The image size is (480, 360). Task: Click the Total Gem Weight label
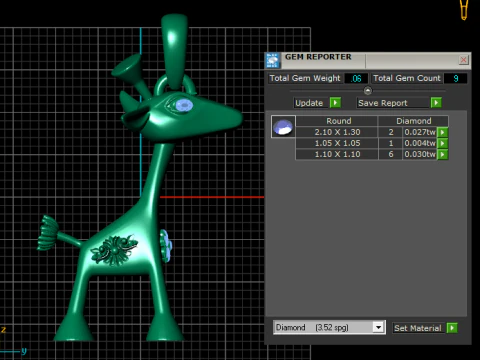(305, 78)
